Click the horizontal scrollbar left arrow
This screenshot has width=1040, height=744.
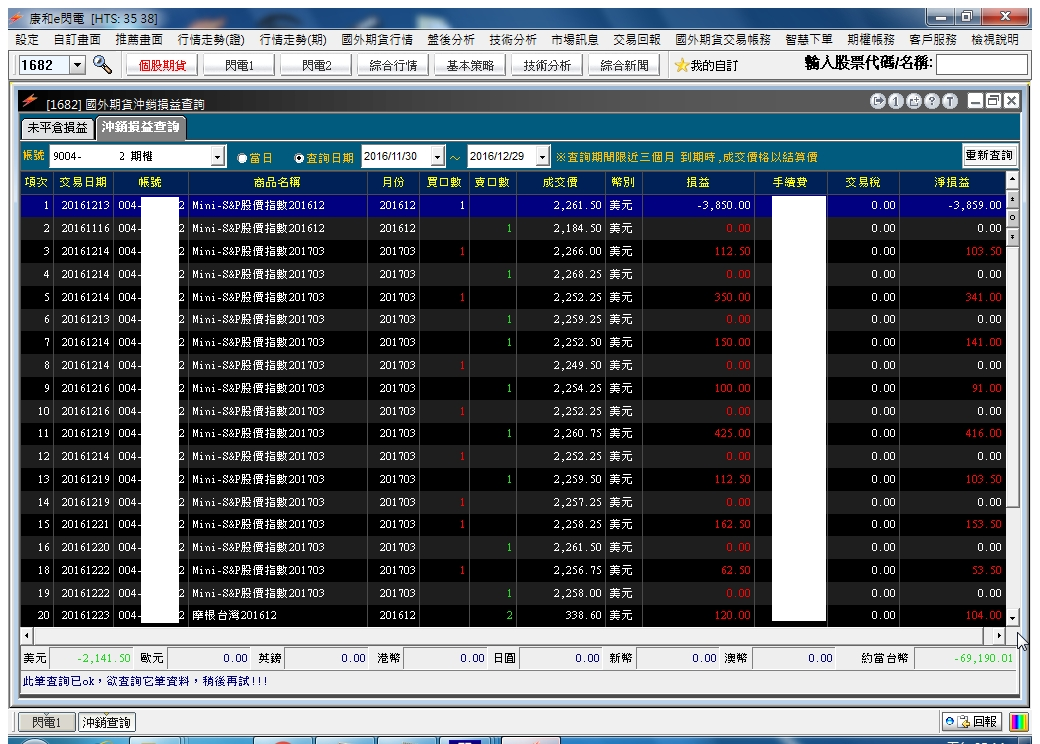pos(27,635)
